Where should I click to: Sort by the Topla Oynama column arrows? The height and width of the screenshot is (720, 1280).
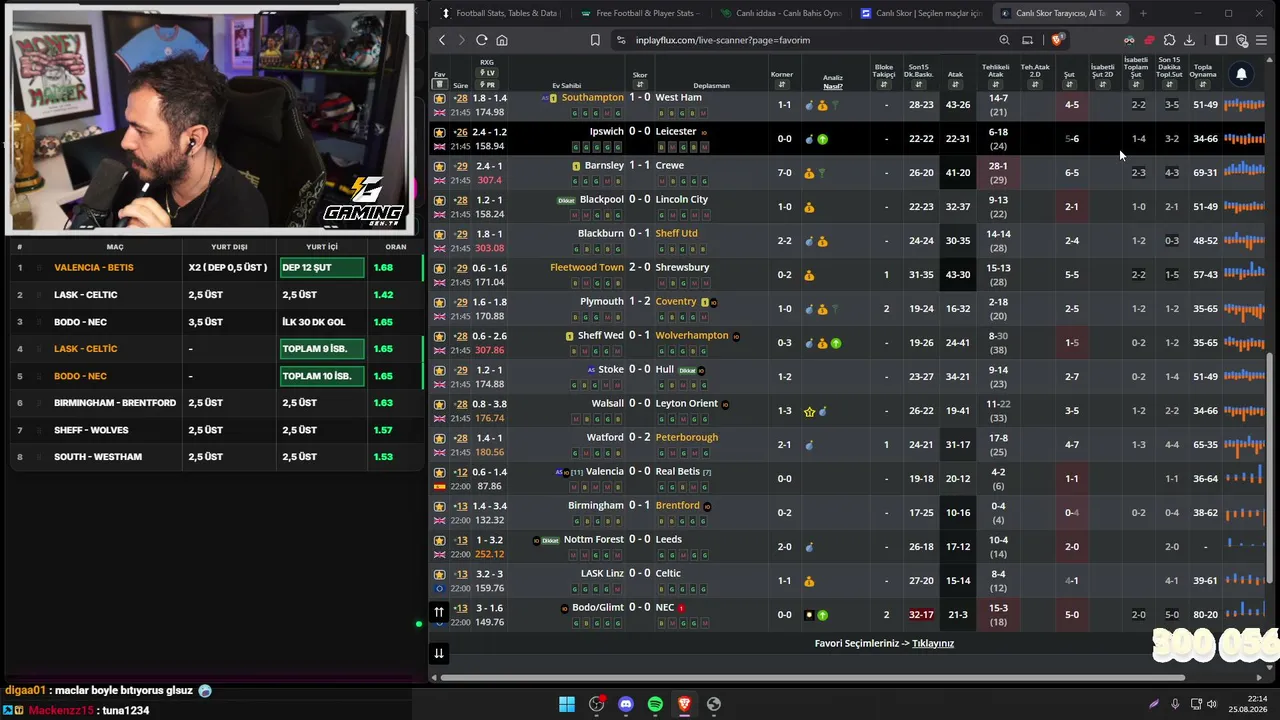click(x=1203, y=85)
